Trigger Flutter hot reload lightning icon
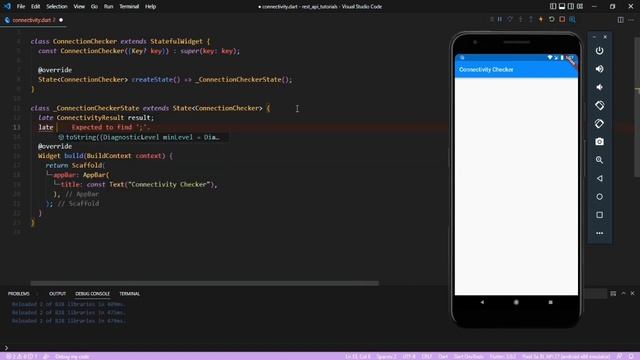The height and width of the screenshot is (360, 640). [541, 19]
